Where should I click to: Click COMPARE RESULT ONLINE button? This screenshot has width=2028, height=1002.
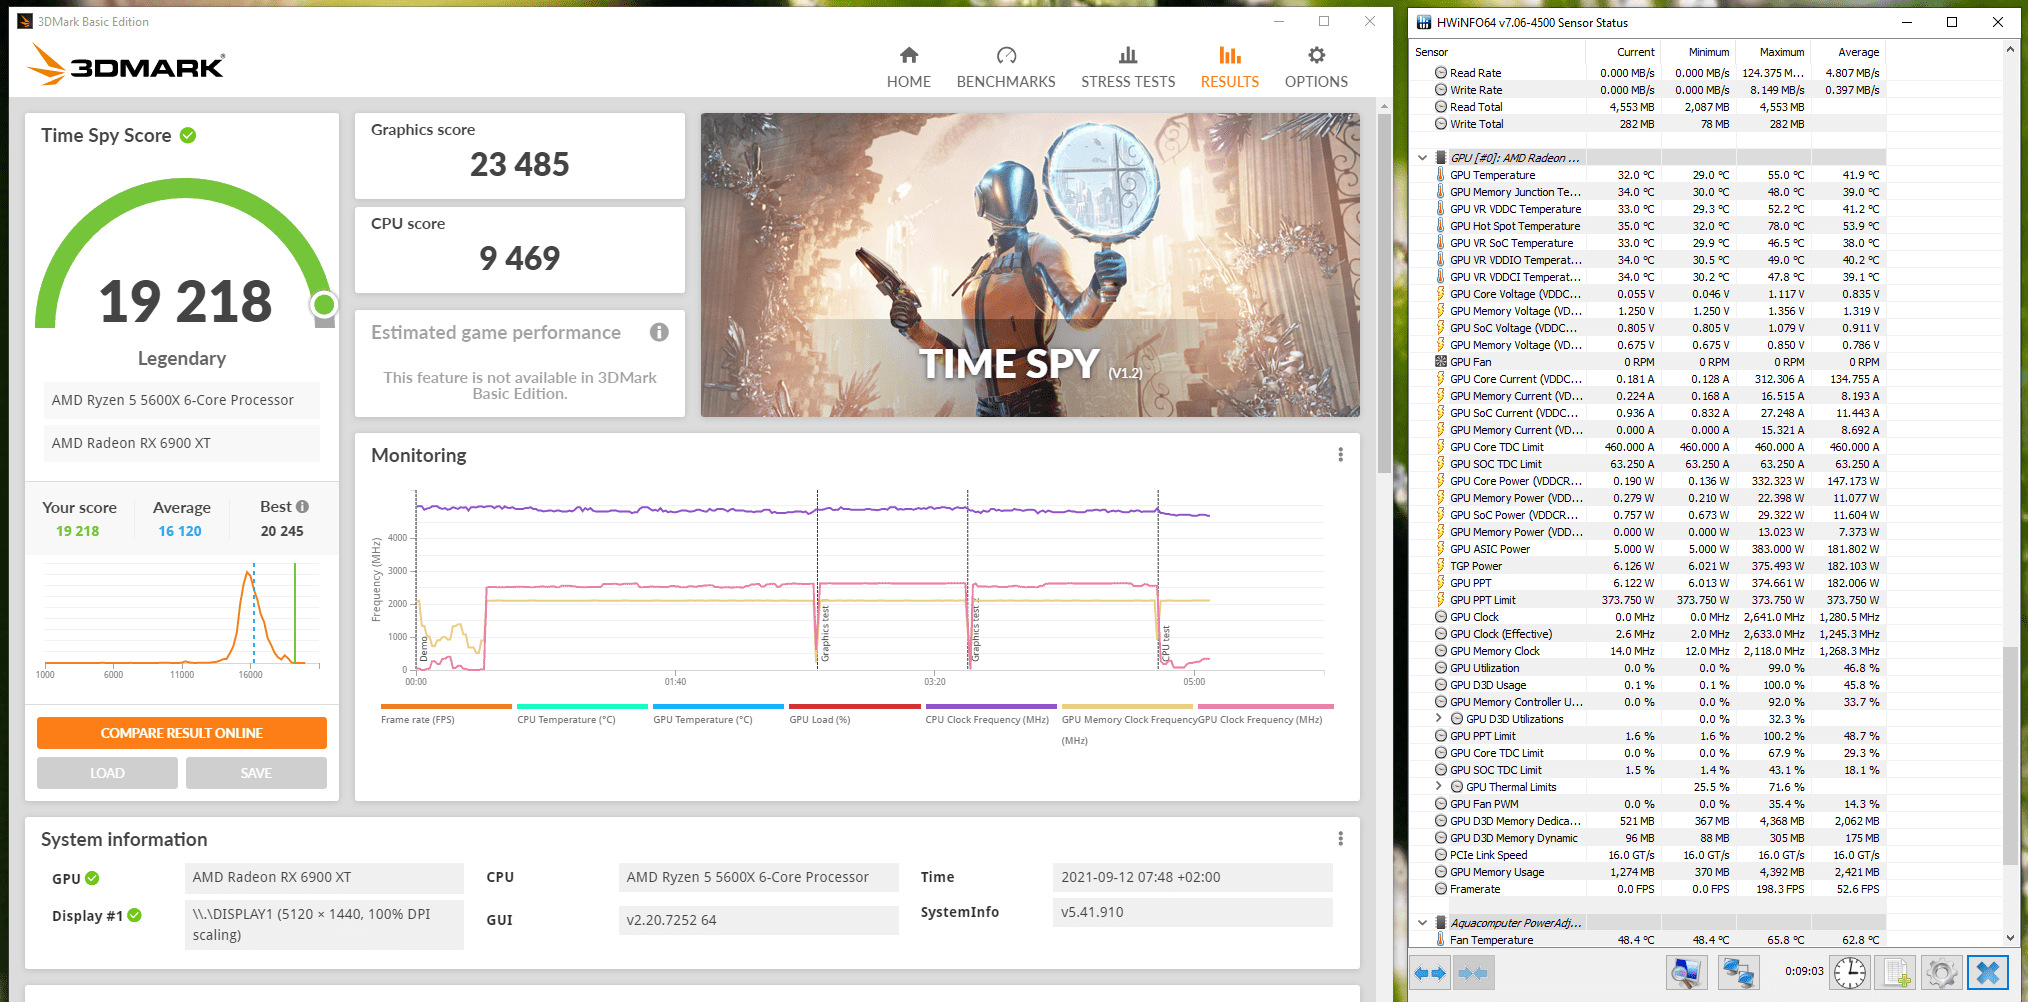coord(182,733)
